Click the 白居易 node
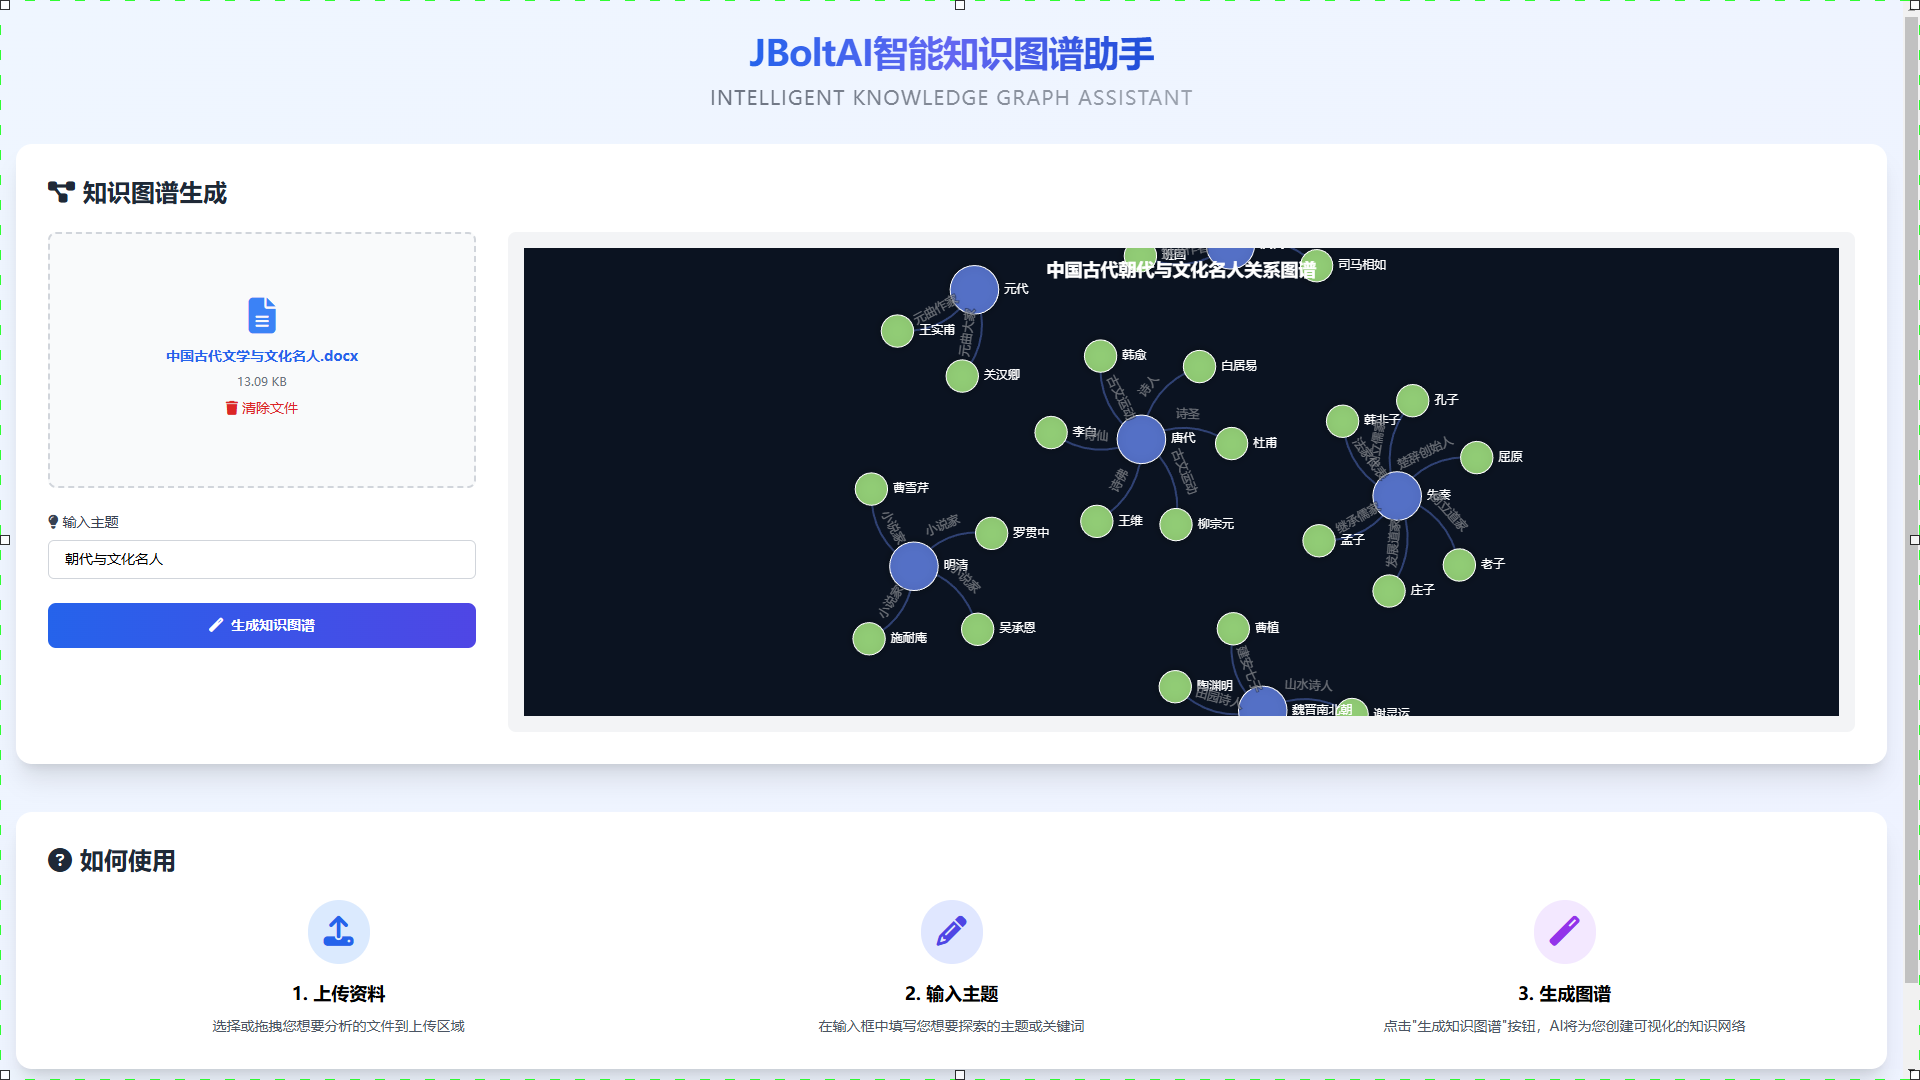The height and width of the screenshot is (1080, 1920). click(1199, 366)
